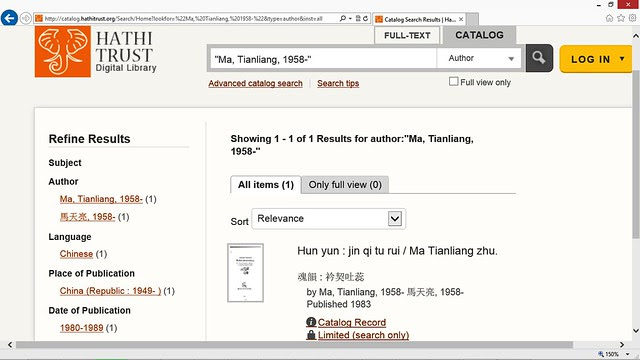Minimize the browser window
Image resolution: width=640 pixels, height=360 pixels.
pyautogui.click(x=598, y=5)
